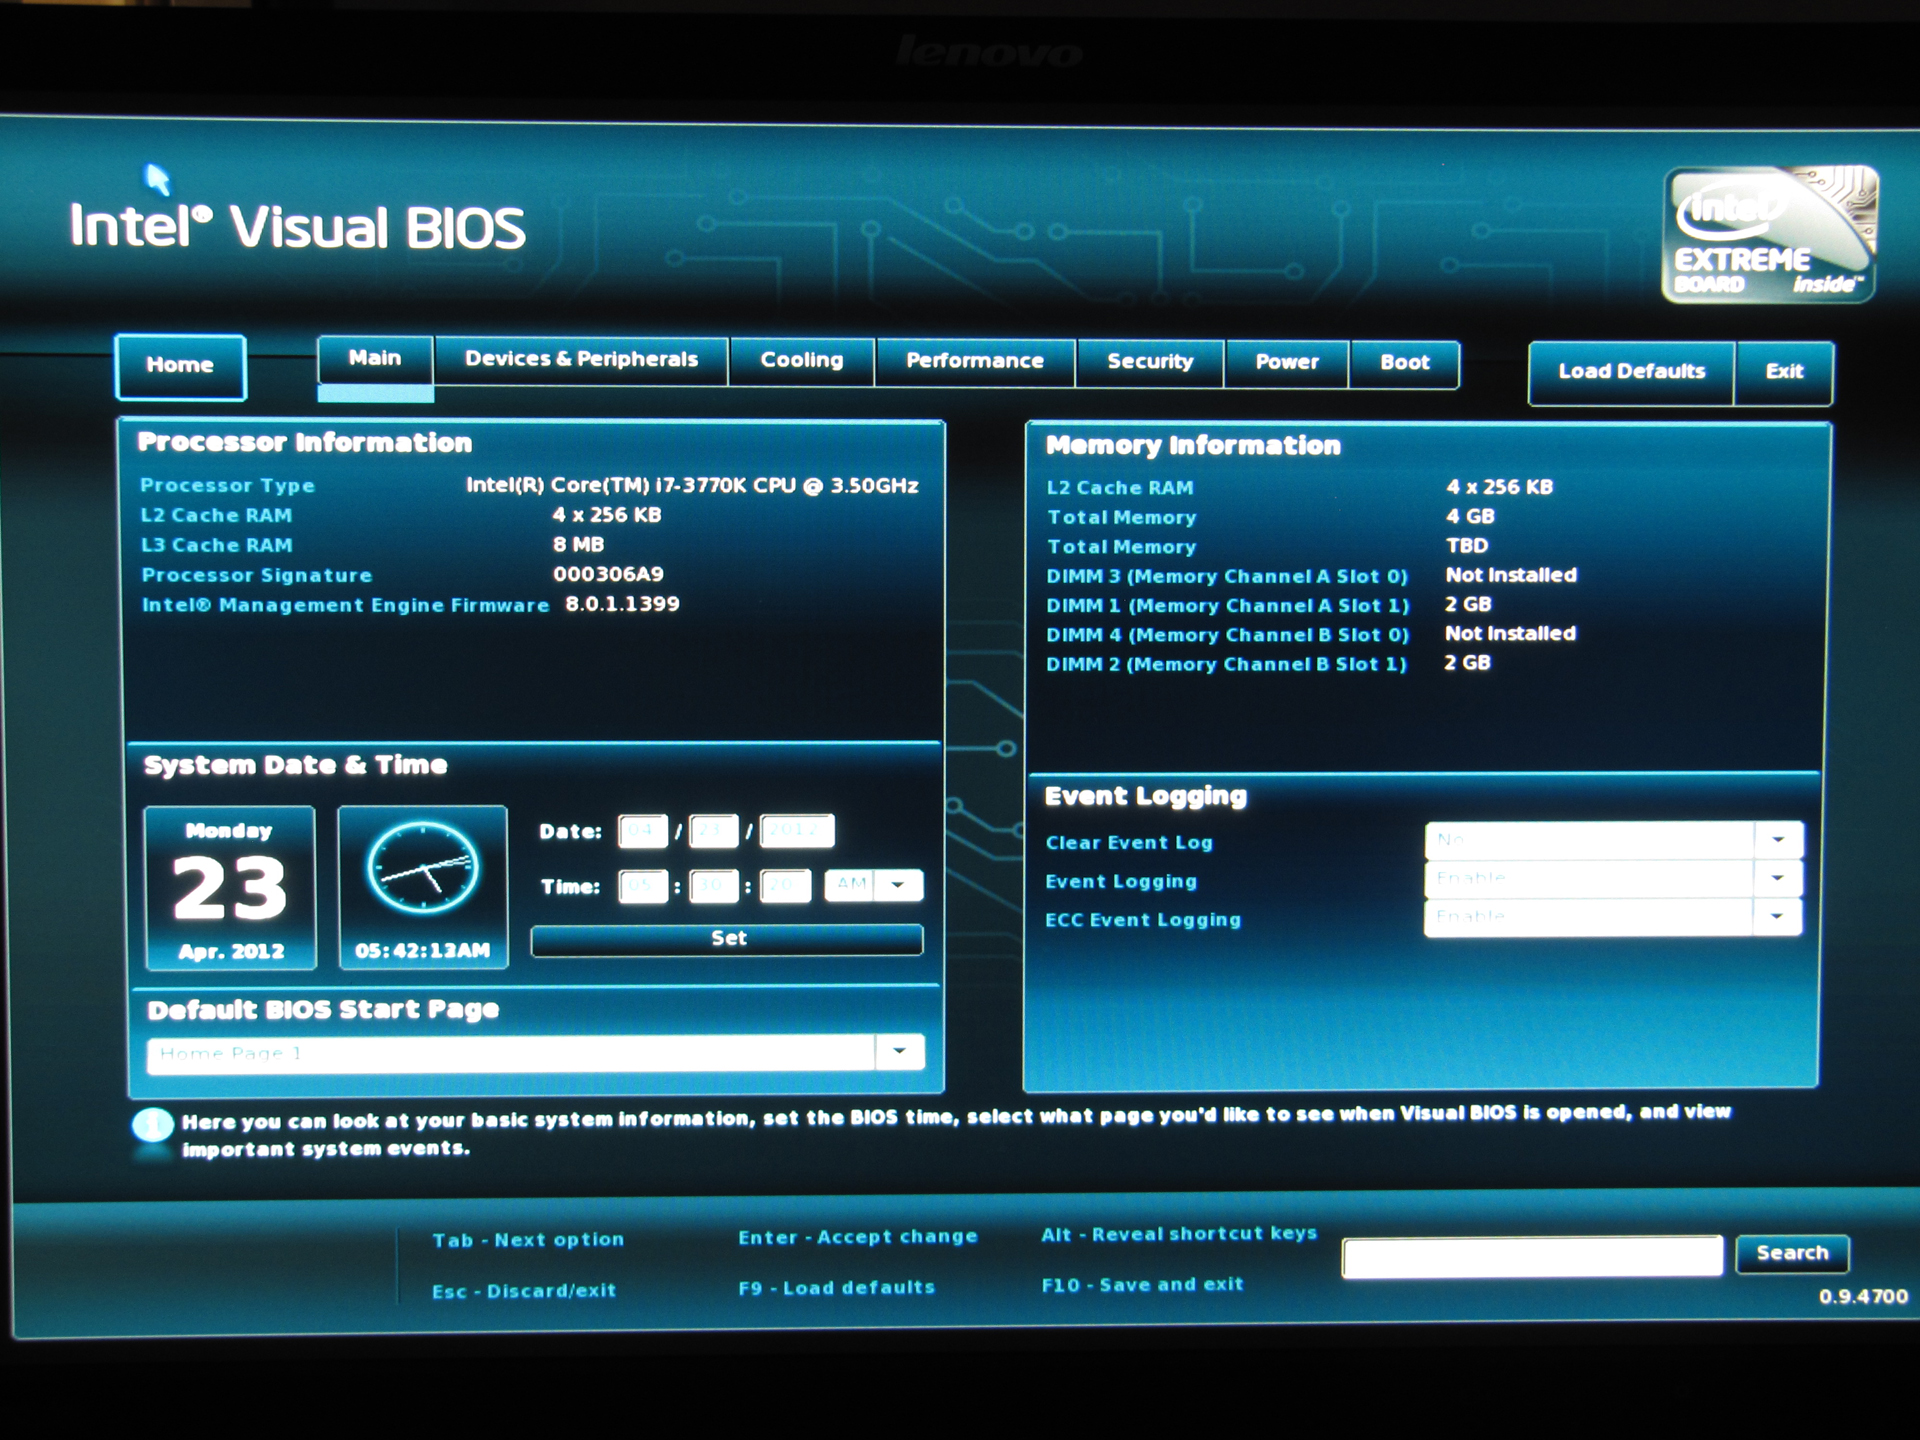Open the Devices & Peripherals tab
1920x1440 pixels.
[x=581, y=360]
